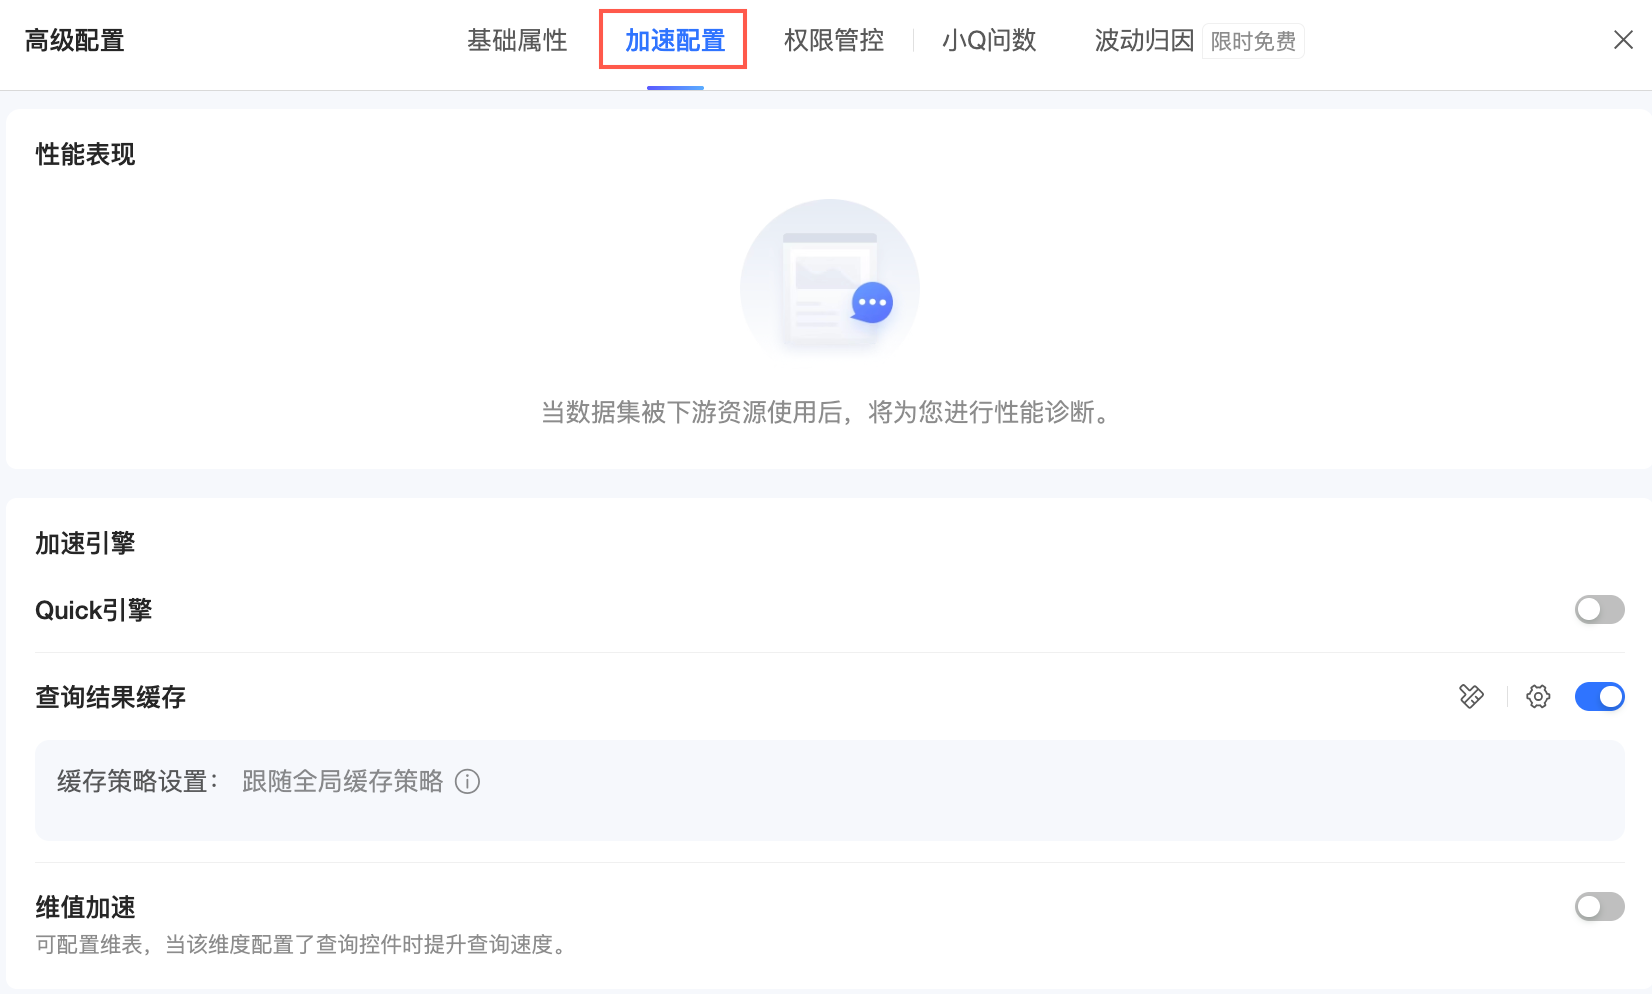Turn off 查询结果缓存 switch
Image resolution: width=1652 pixels, height=994 pixels.
coord(1599,697)
